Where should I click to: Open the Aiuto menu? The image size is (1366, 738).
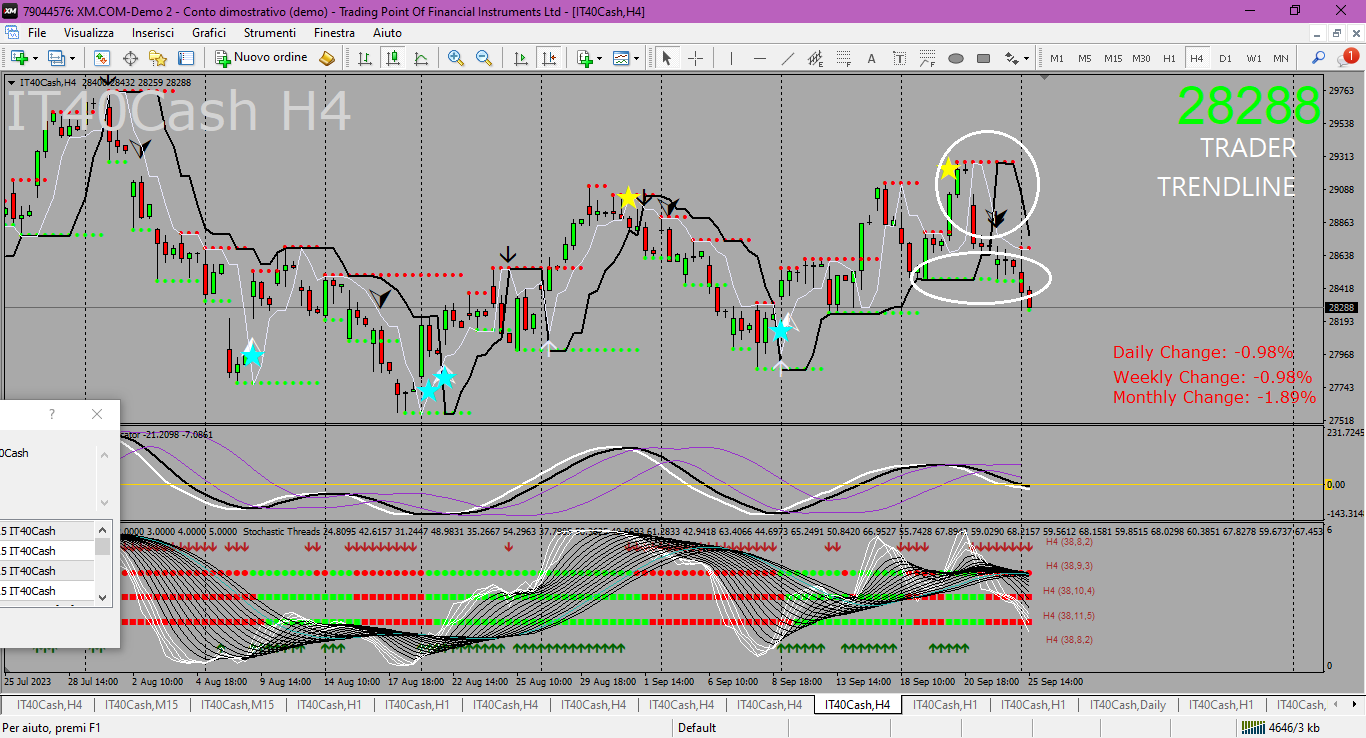[387, 33]
